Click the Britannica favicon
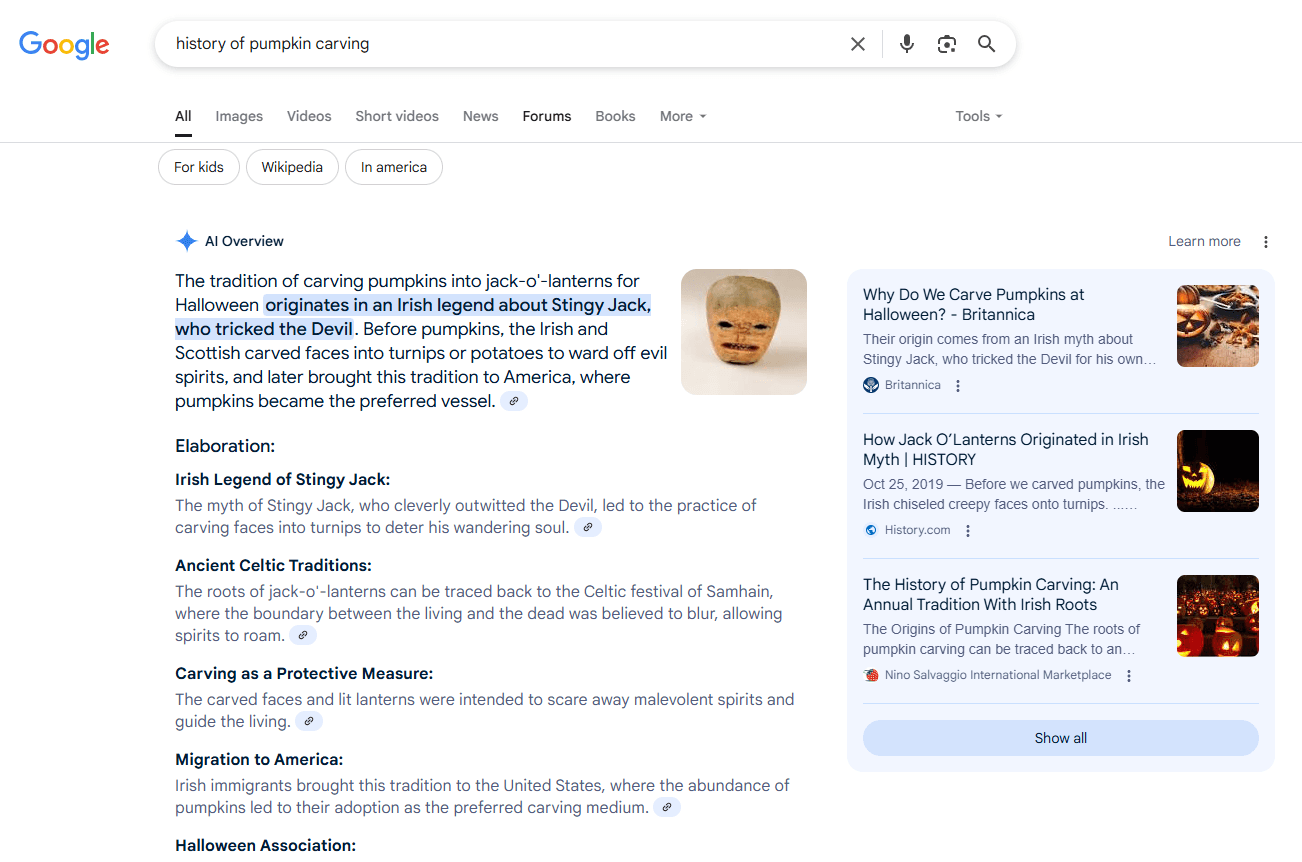The height and width of the screenshot is (862, 1302). pyautogui.click(x=871, y=385)
